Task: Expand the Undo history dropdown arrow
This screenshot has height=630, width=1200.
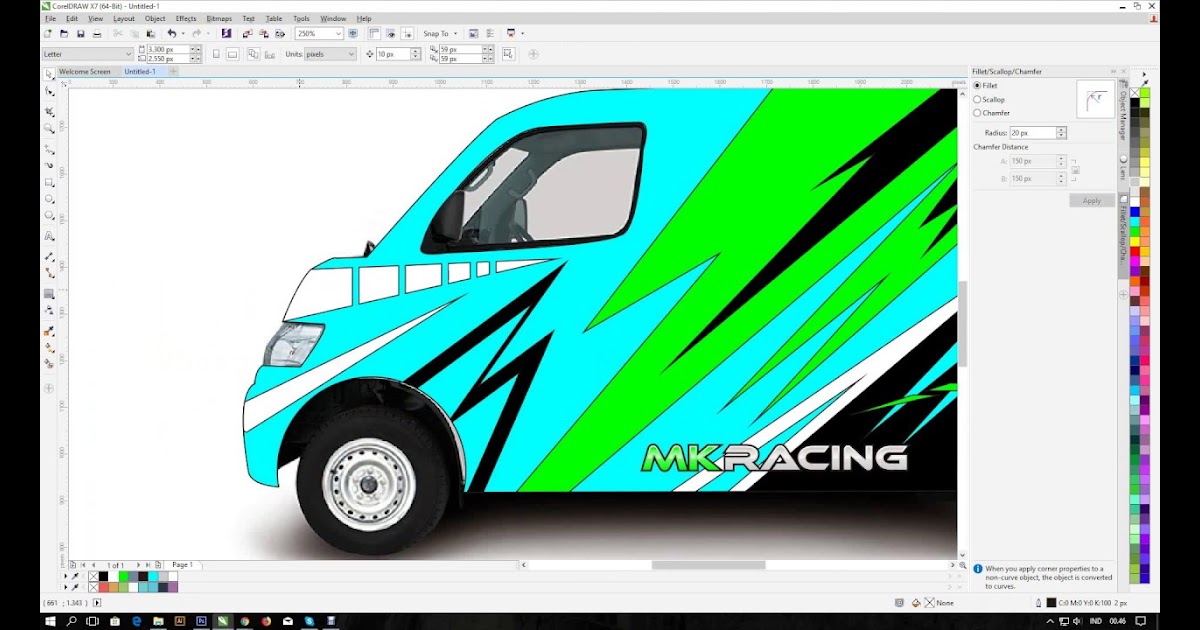Action: (183, 33)
